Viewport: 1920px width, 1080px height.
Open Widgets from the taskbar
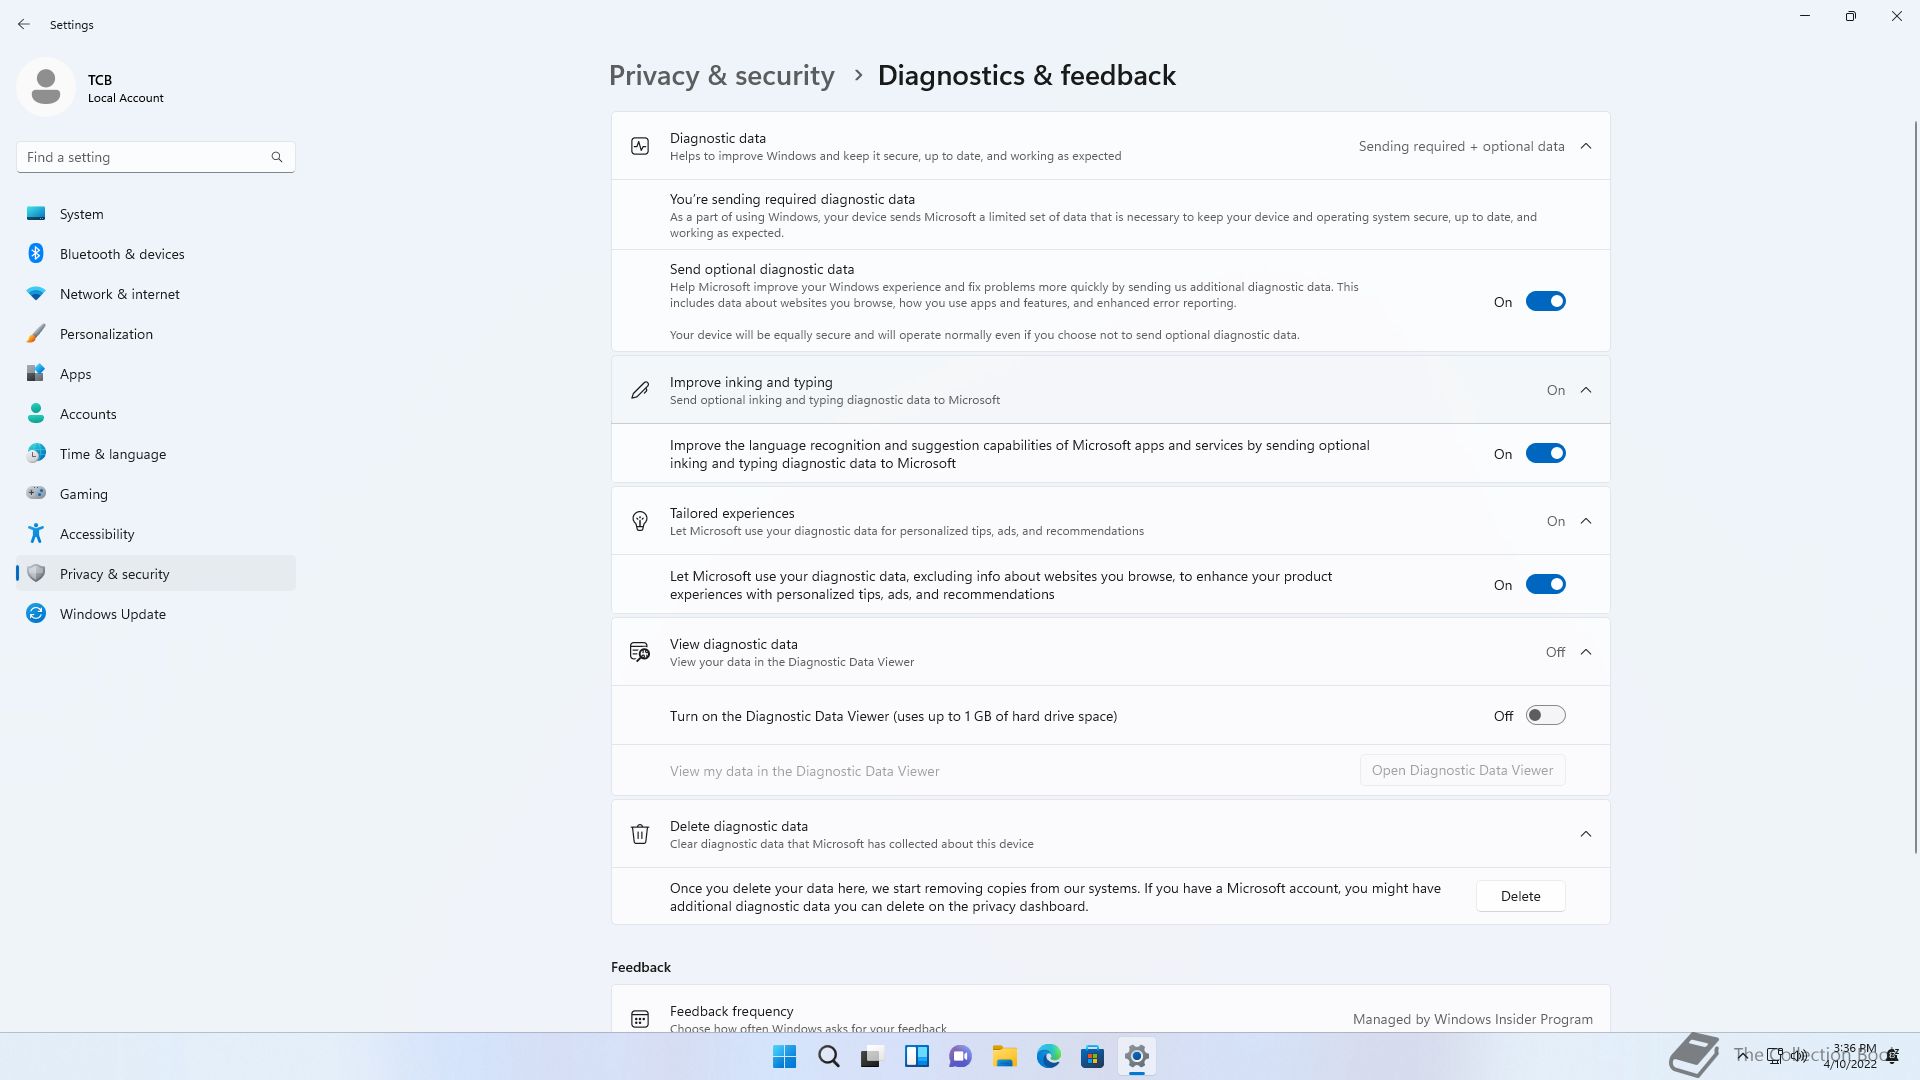[x=917, y=1056]
